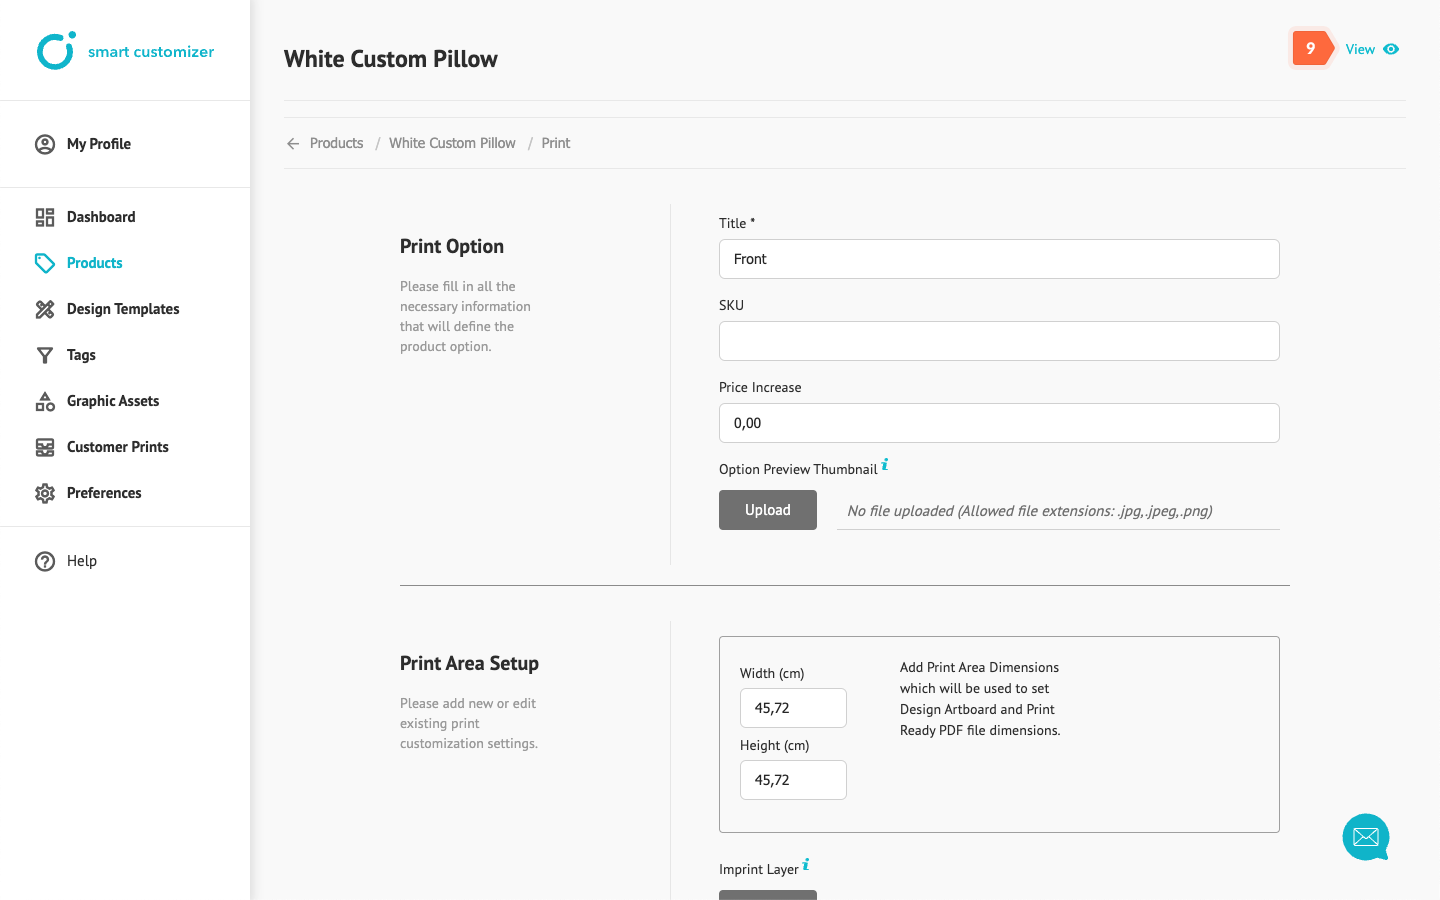Focus the Height (cm) input field

[793, 780]
